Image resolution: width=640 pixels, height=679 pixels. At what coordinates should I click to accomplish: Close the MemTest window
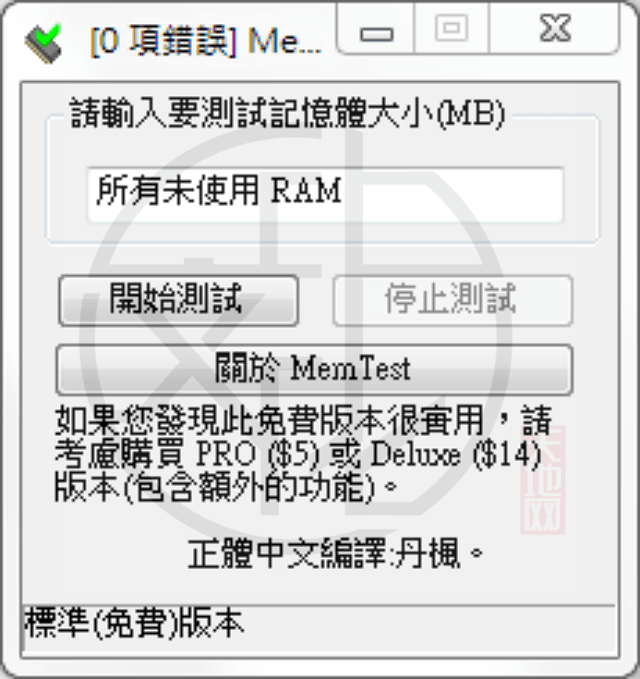[554, 29]
